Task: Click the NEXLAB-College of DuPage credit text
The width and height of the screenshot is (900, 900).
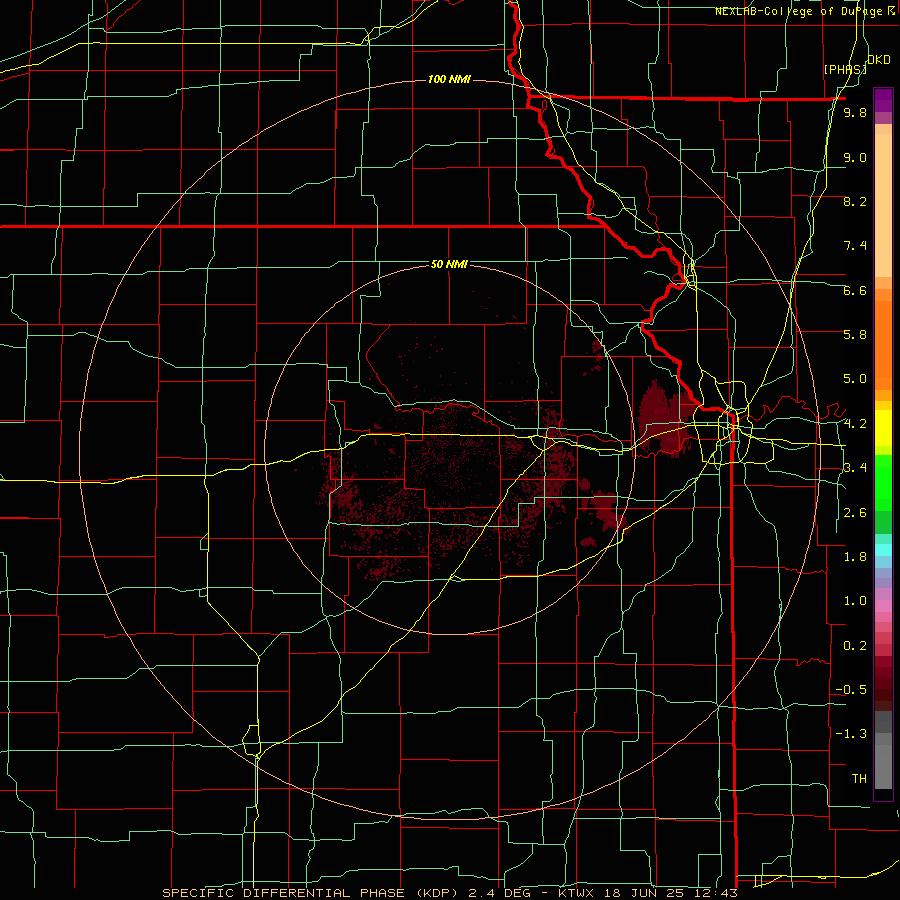Action: (805, 11)
